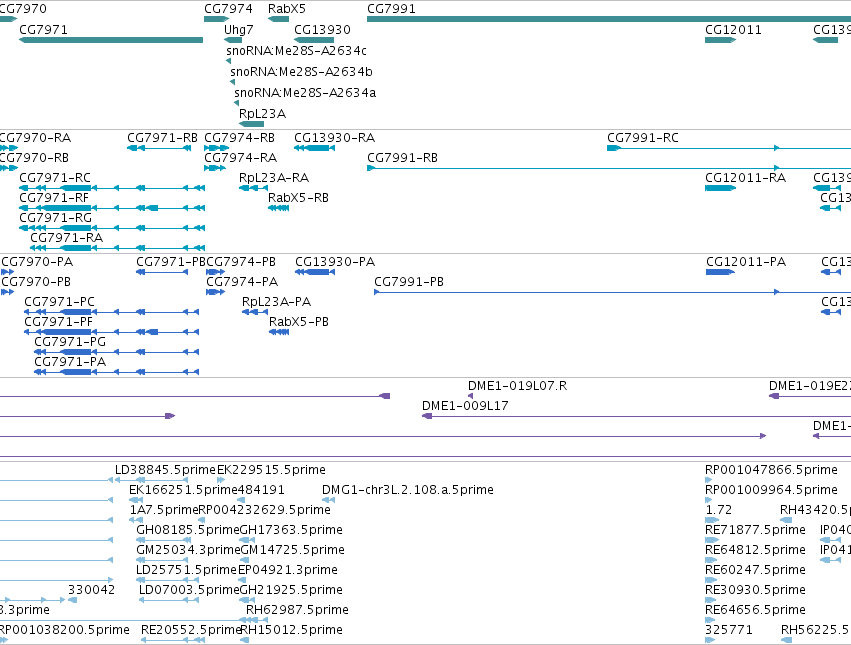Screen dimensions: 851x645
Task: Select the DME1-009L17 clone label
Action: (465, 406)
